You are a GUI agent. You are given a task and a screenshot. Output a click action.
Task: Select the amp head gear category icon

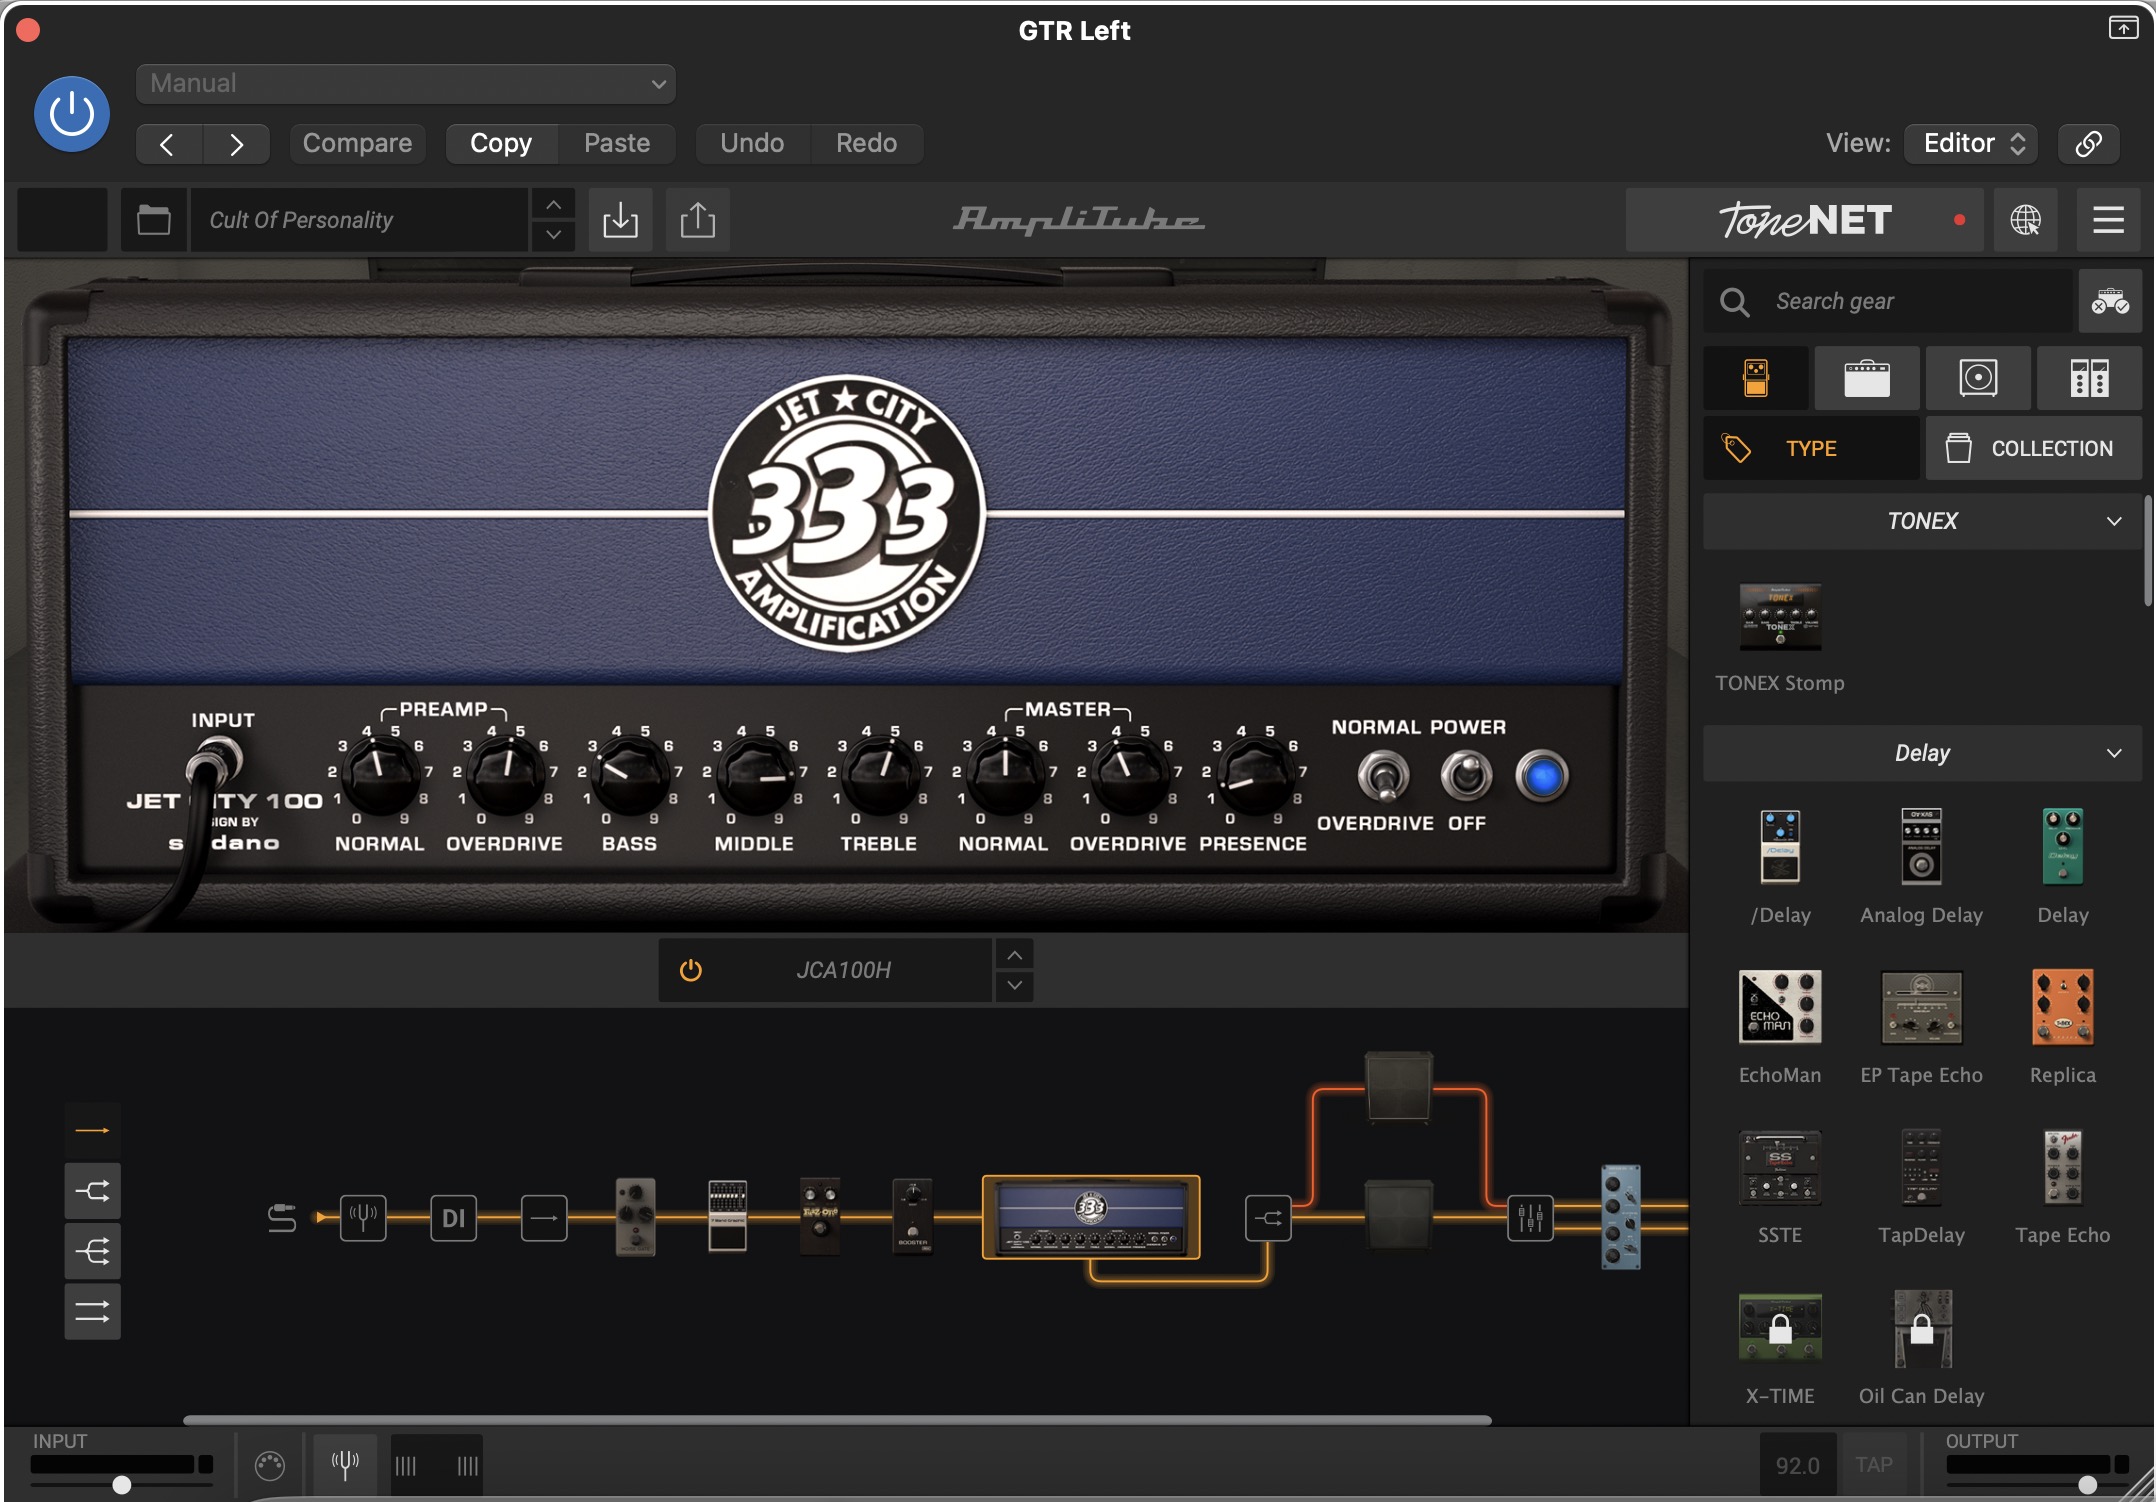(1866, 378)
